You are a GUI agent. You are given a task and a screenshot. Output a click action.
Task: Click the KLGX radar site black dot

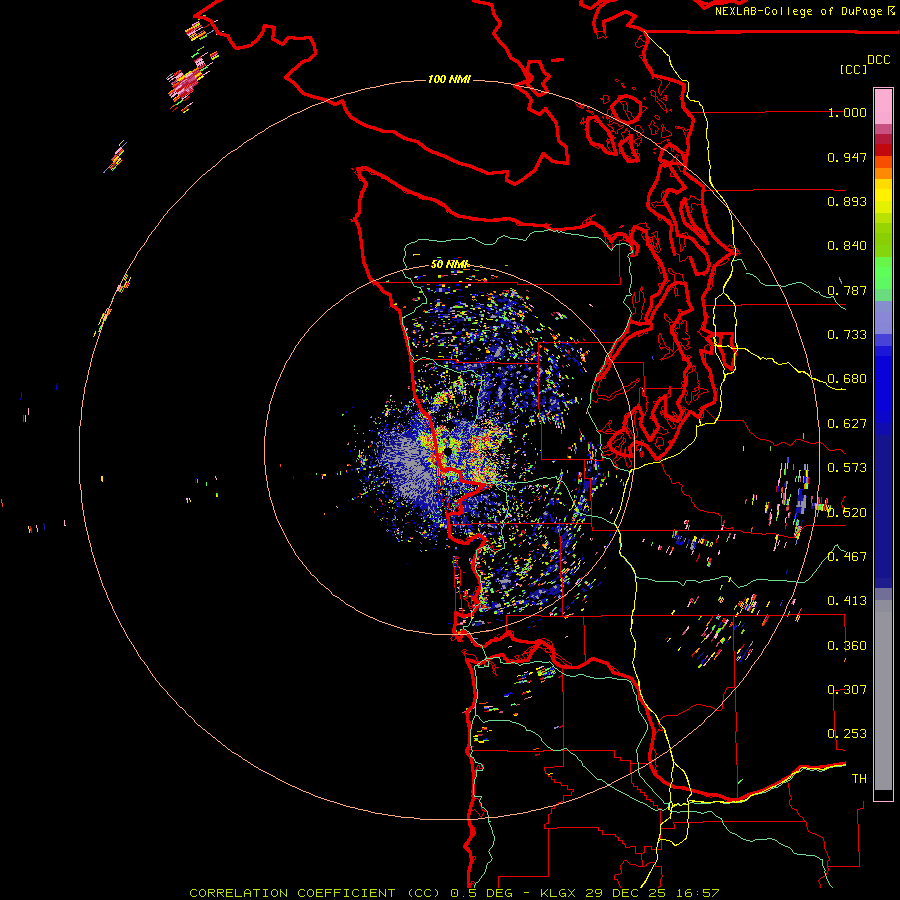click(447, 452)
